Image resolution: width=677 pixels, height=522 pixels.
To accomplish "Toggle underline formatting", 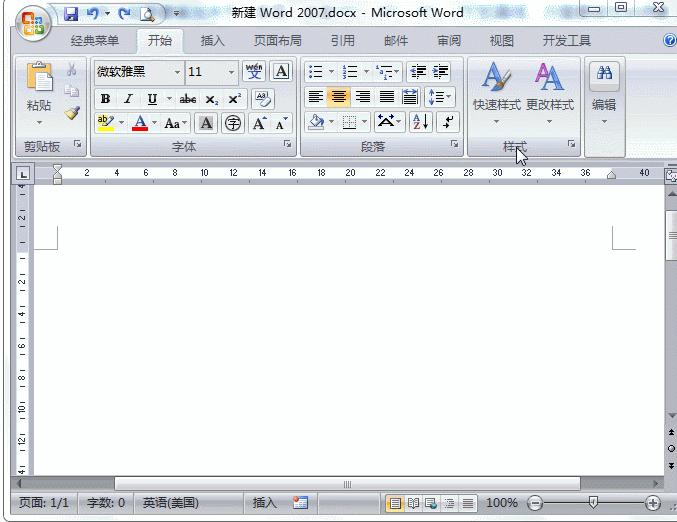I will 152,99.
